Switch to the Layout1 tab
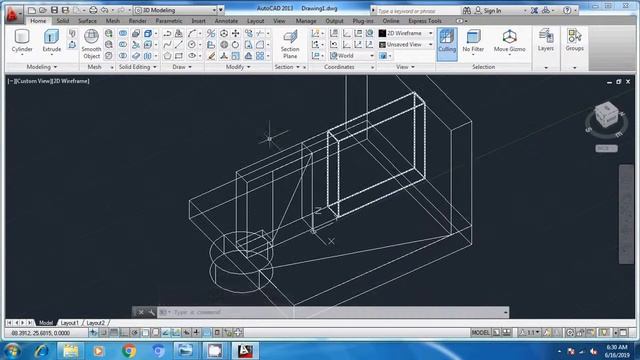 tap(69, 323)
